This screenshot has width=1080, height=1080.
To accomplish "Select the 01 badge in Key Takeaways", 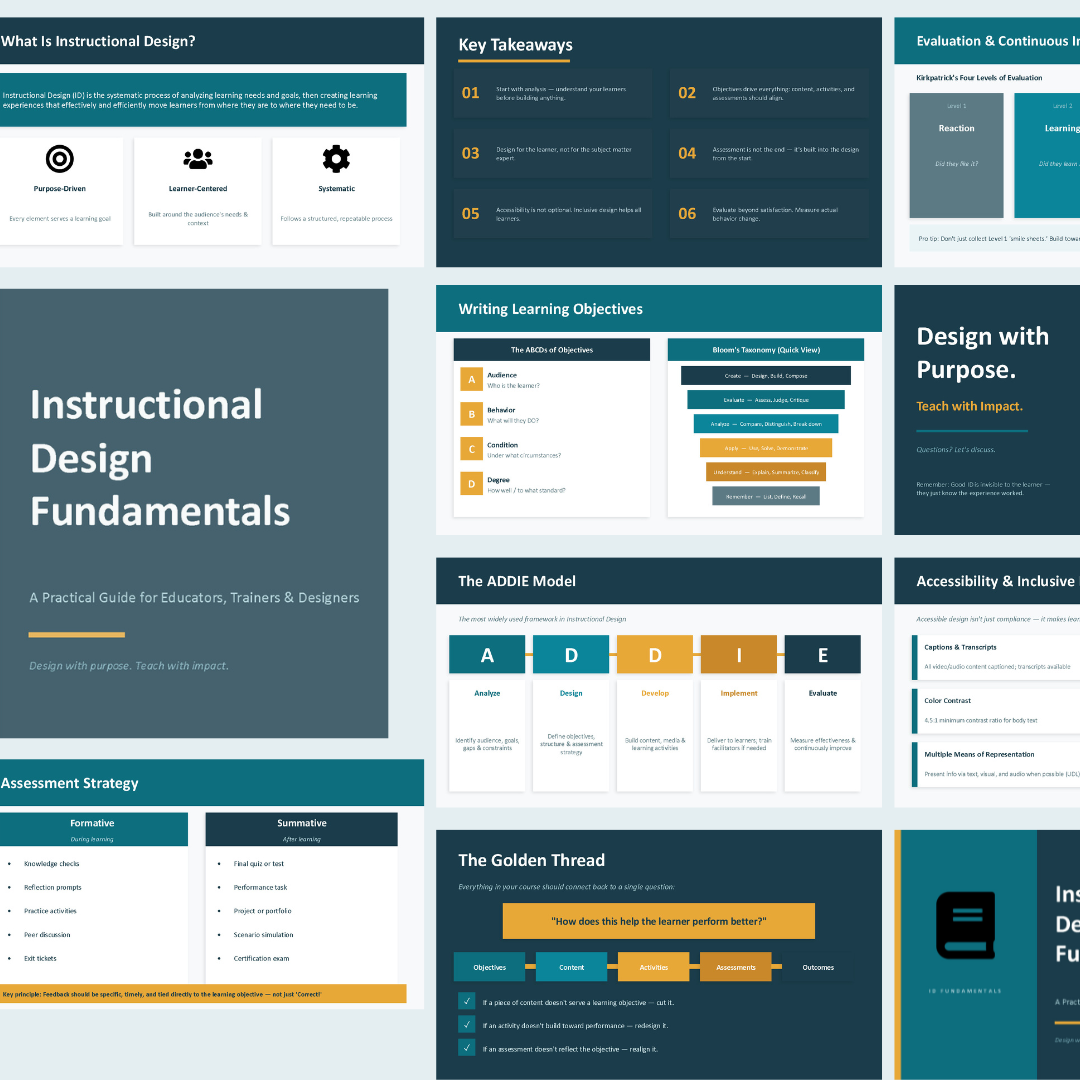I will [x=470, y=92].
